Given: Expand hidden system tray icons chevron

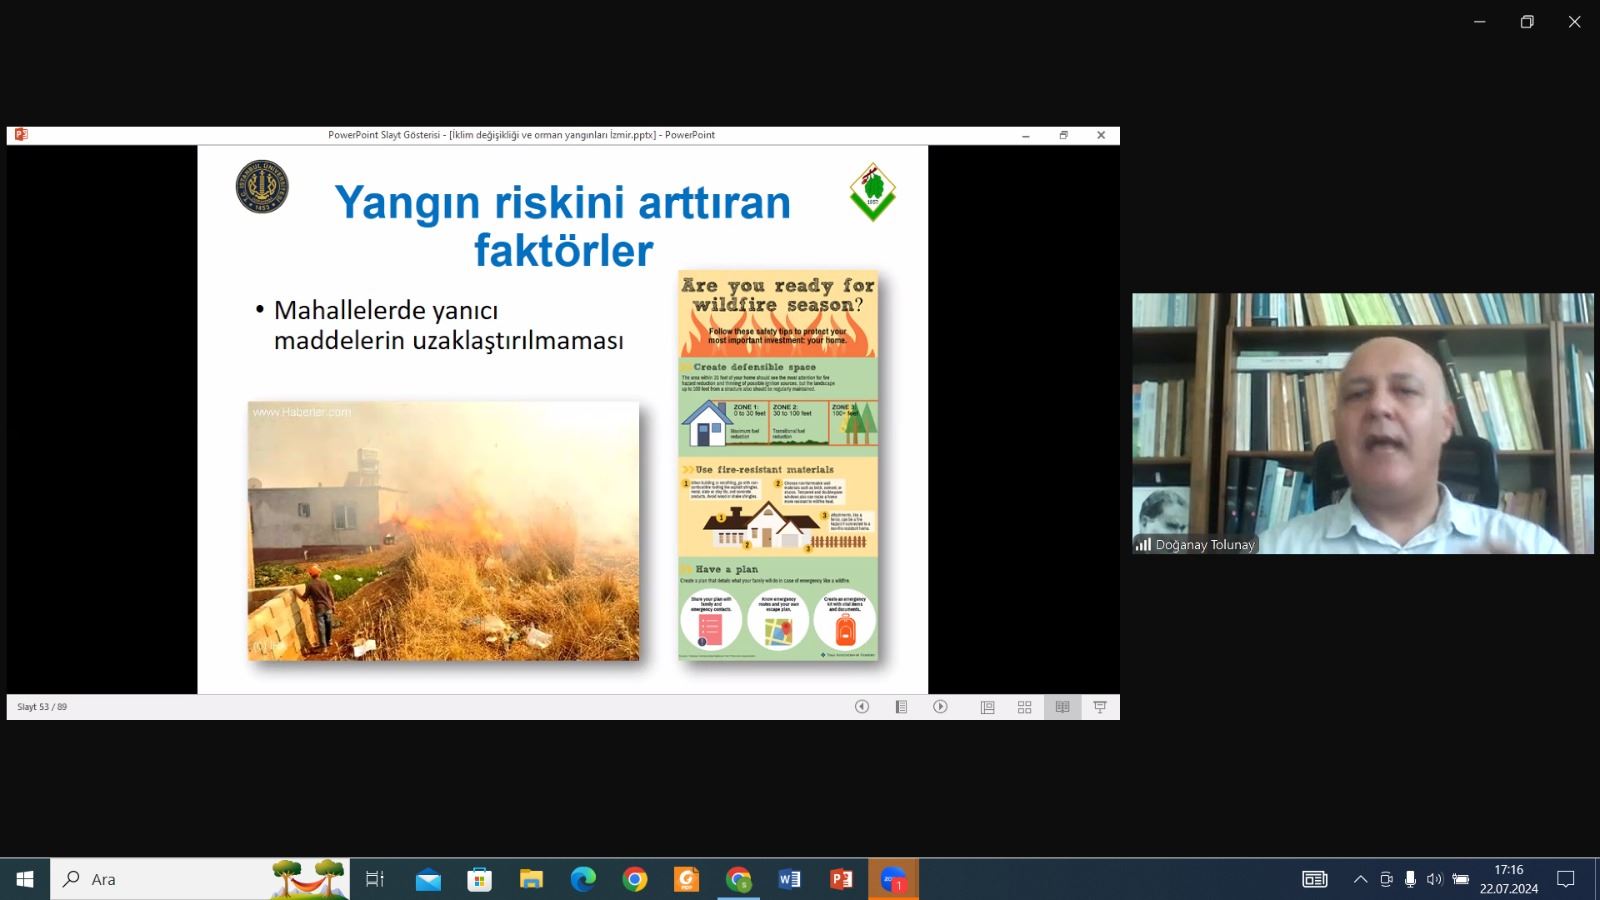Looking at the screenshot, I should tap(1360, 879).
